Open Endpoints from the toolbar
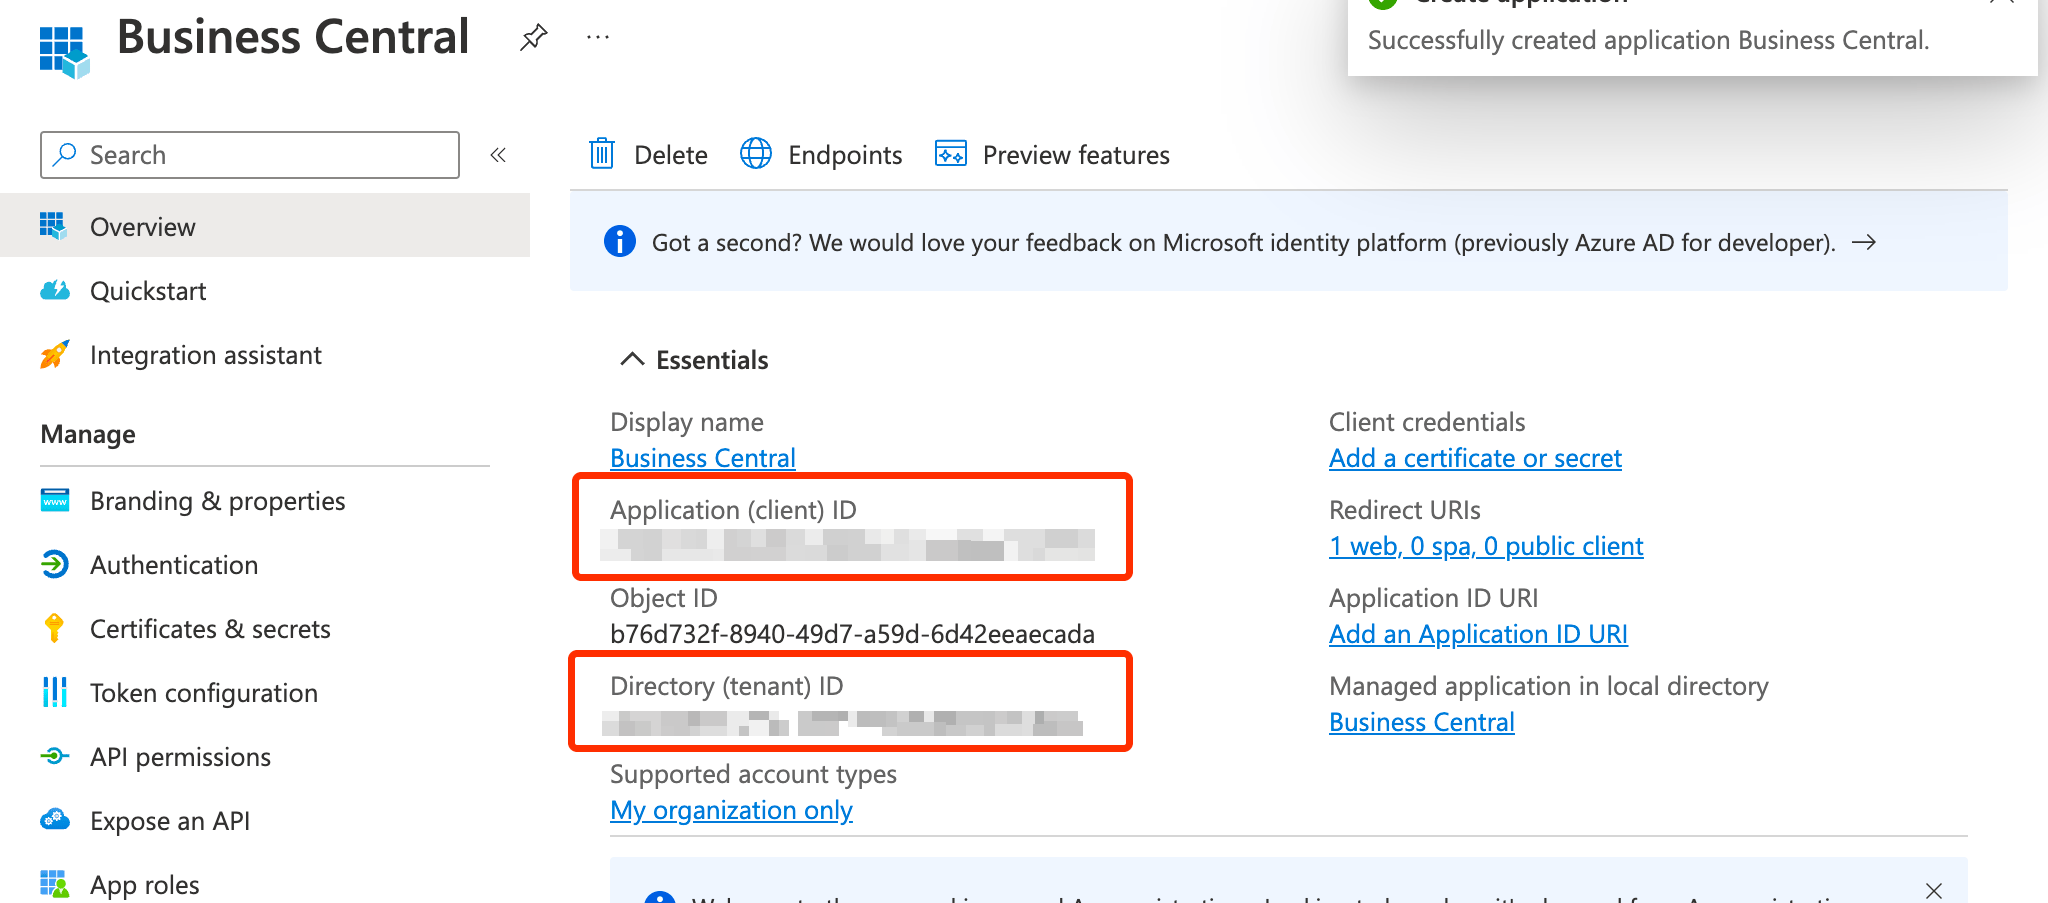Viewport: 2048px width, 903px height. point(821,154)
